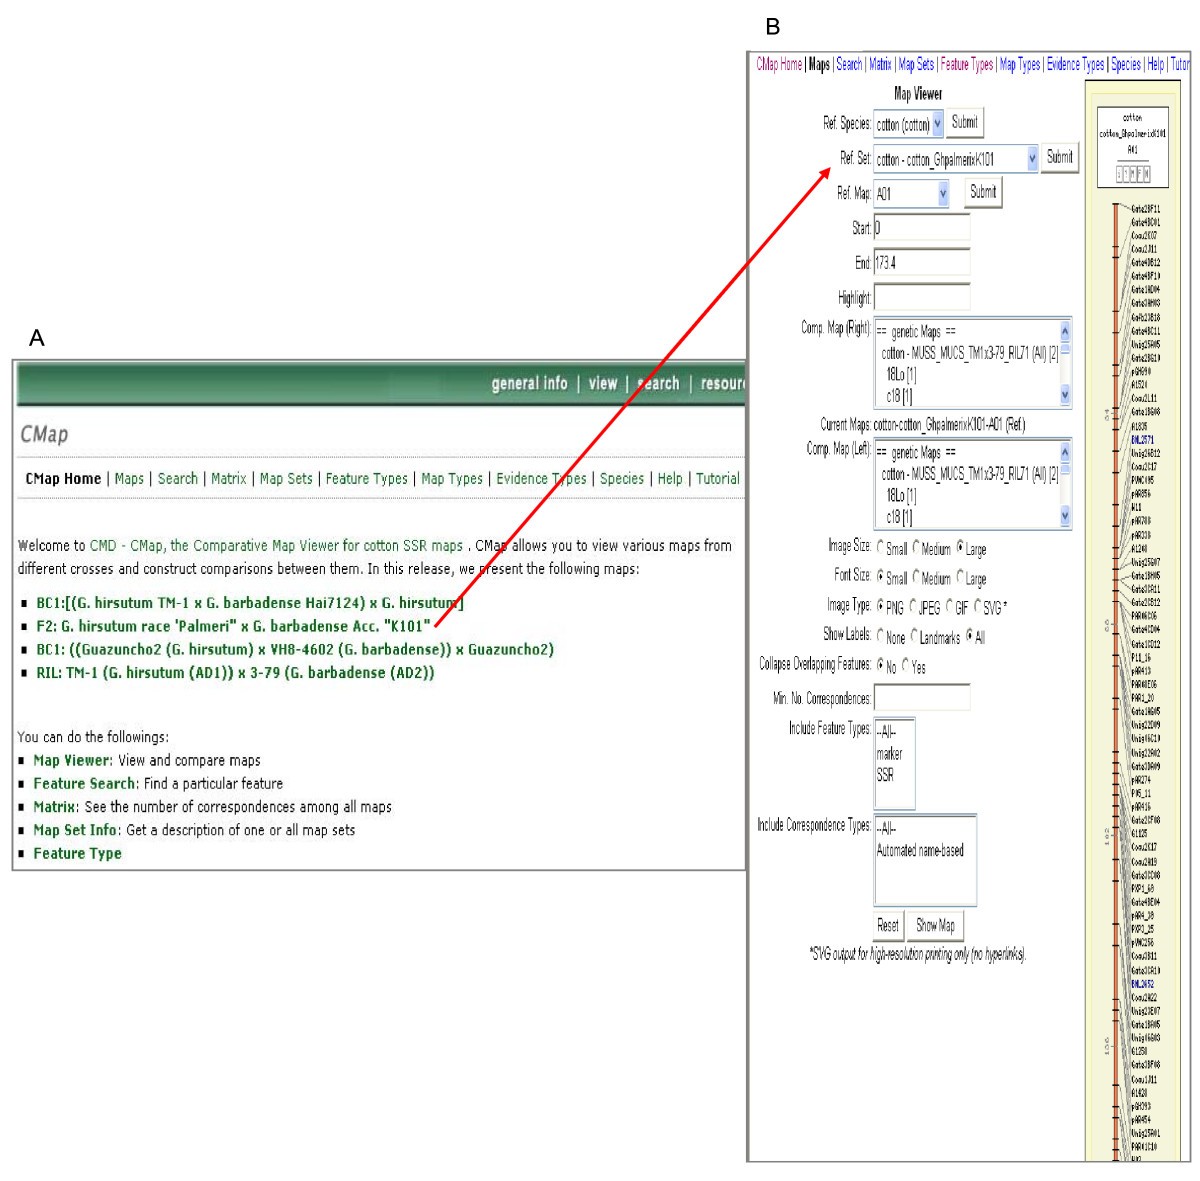Open the Ref. Species dropdown
Image resolution: width=1200 pixels, height=1181 pixels.
(x=908, y=125)
